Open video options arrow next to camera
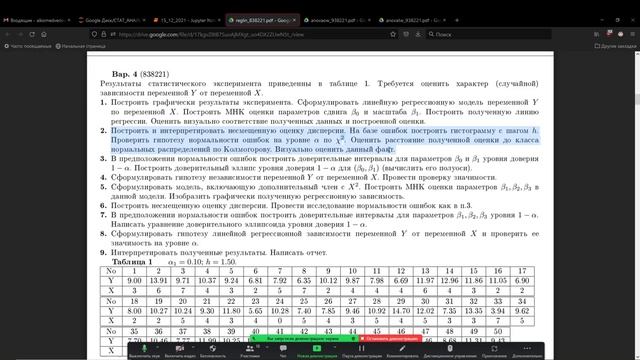 click(193, 347)
